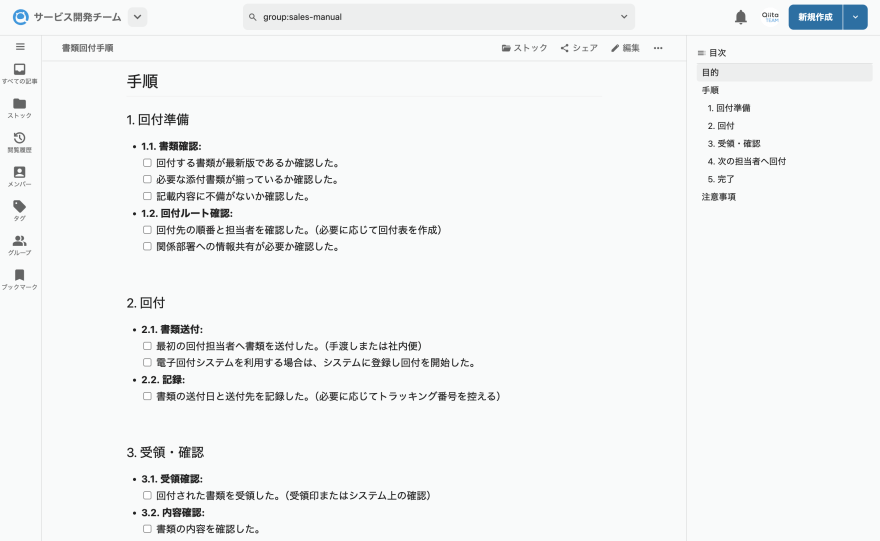Tick the 関係部署への情報共有 checkbox
This screenshot has width=880, height=541.
click(x=147, y=246)
